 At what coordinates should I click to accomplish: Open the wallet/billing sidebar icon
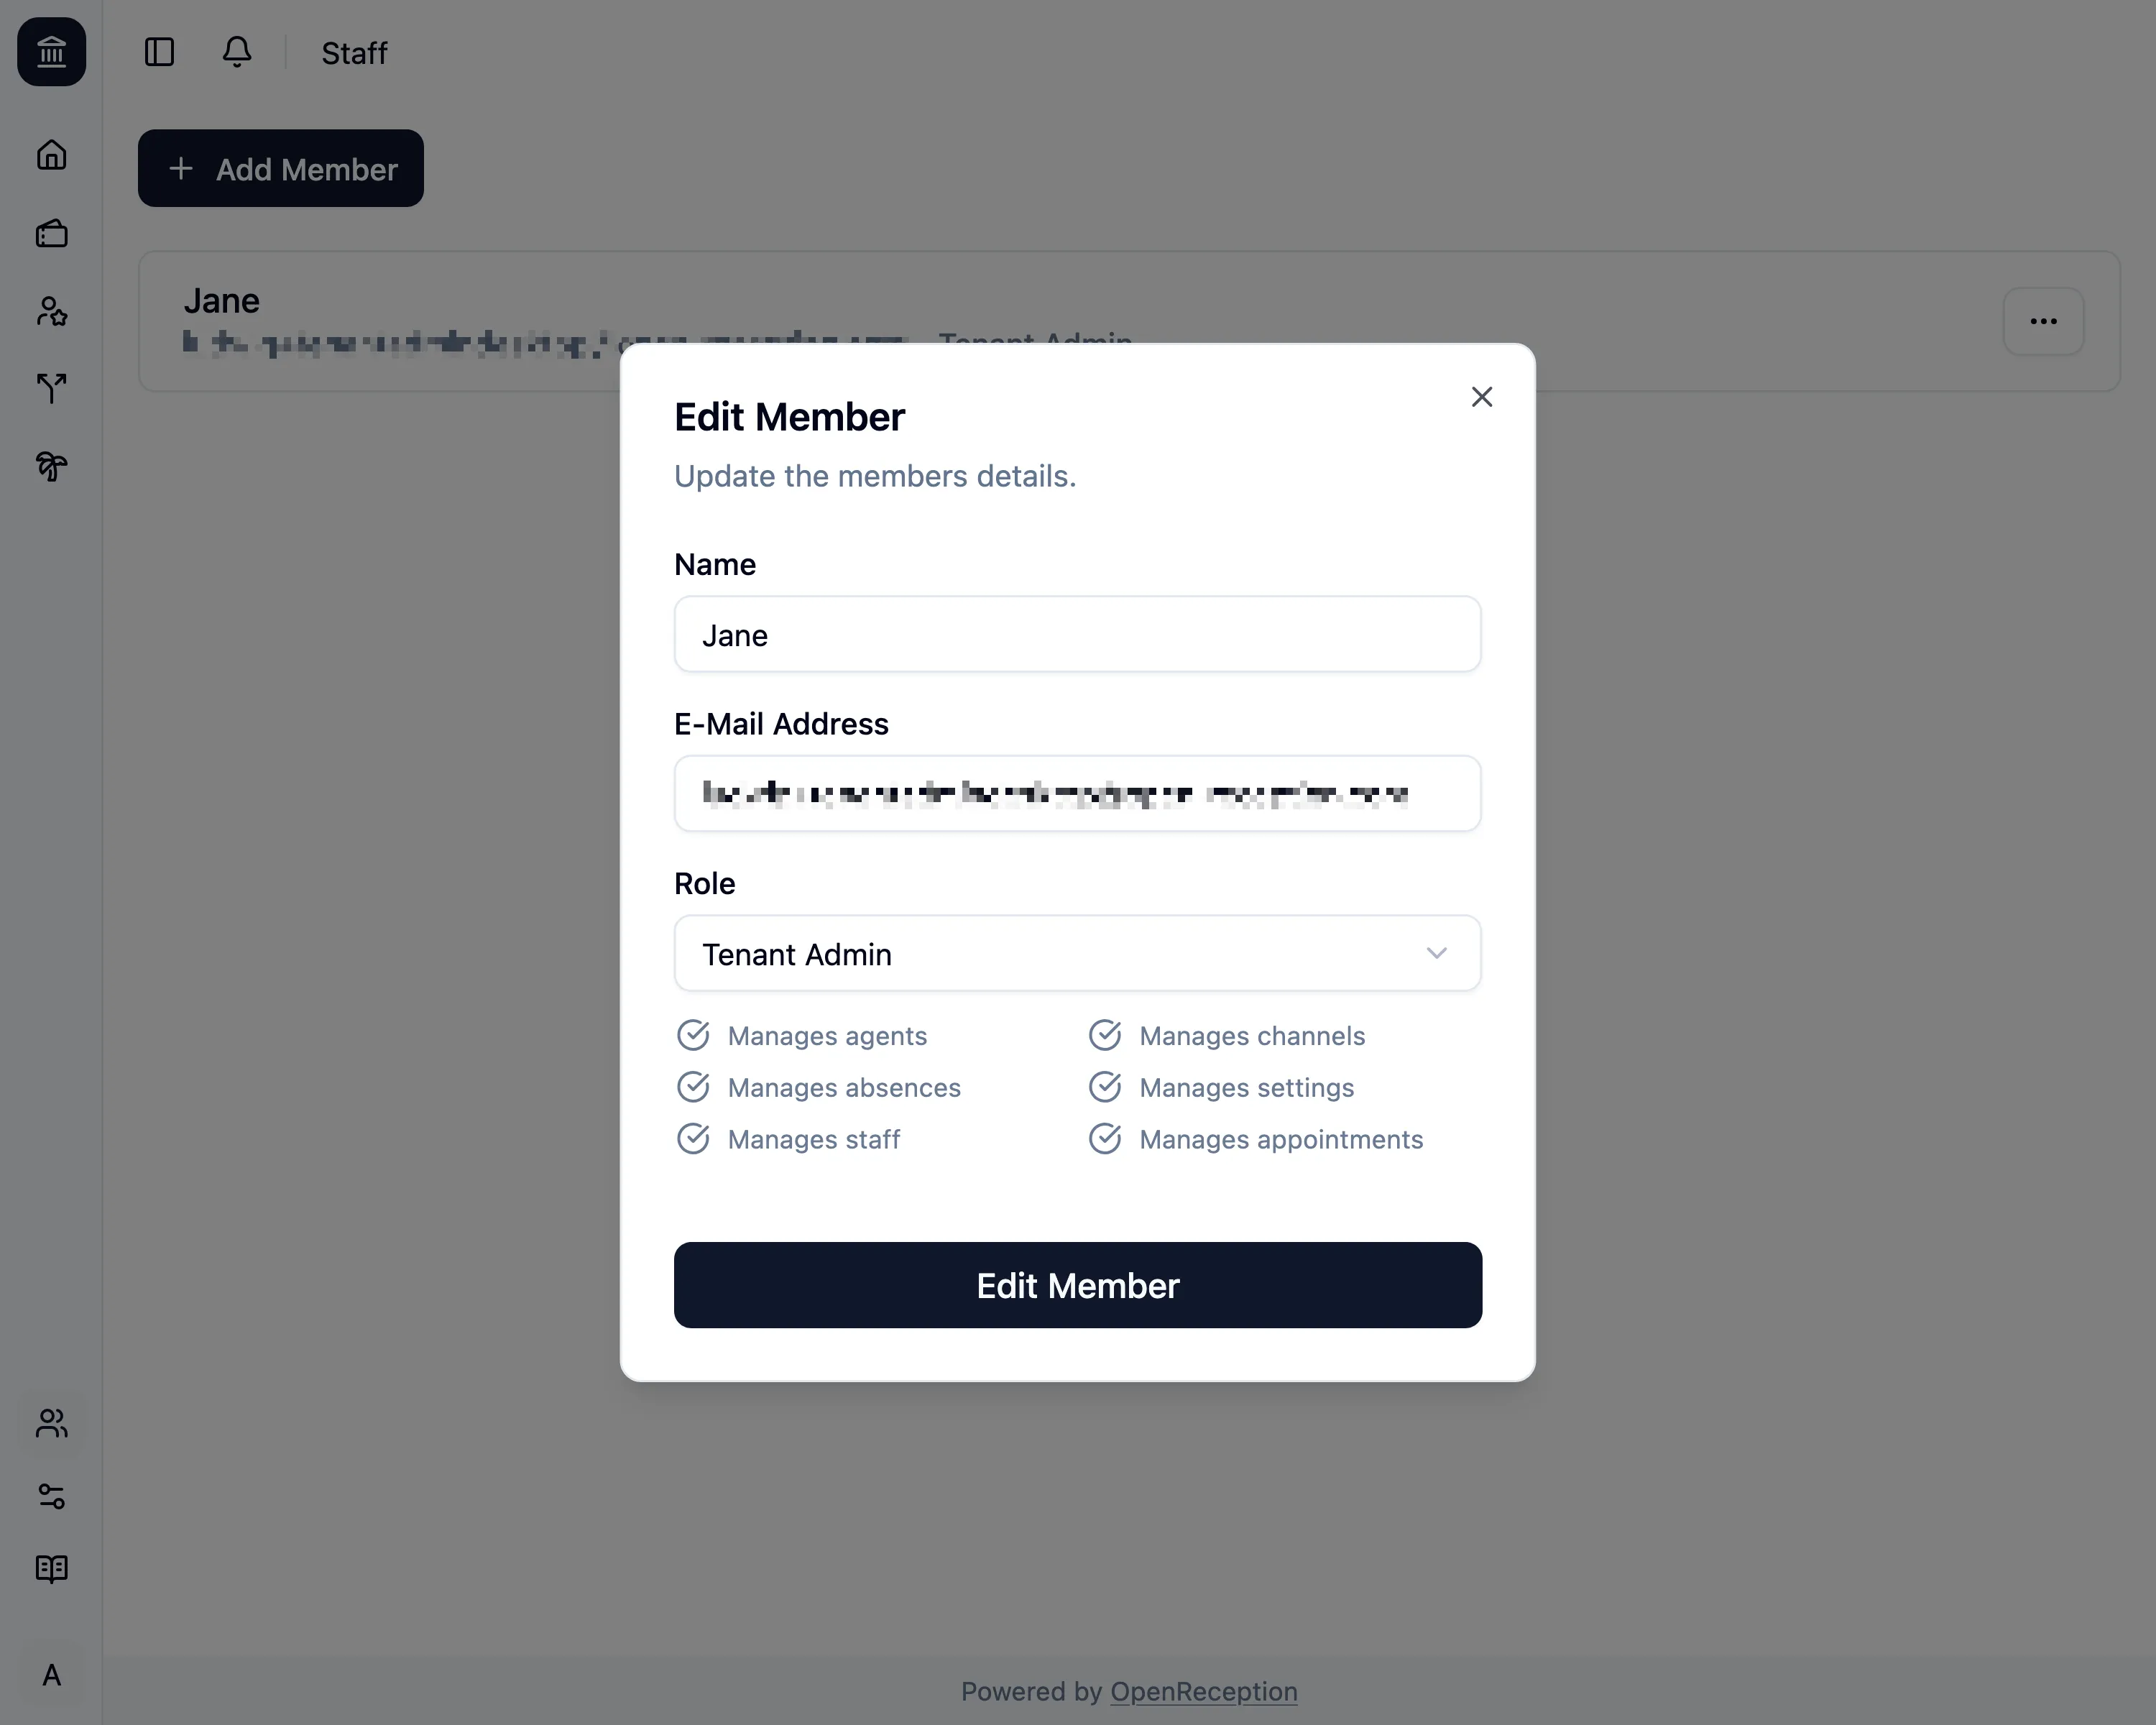(x=51, y=233)
